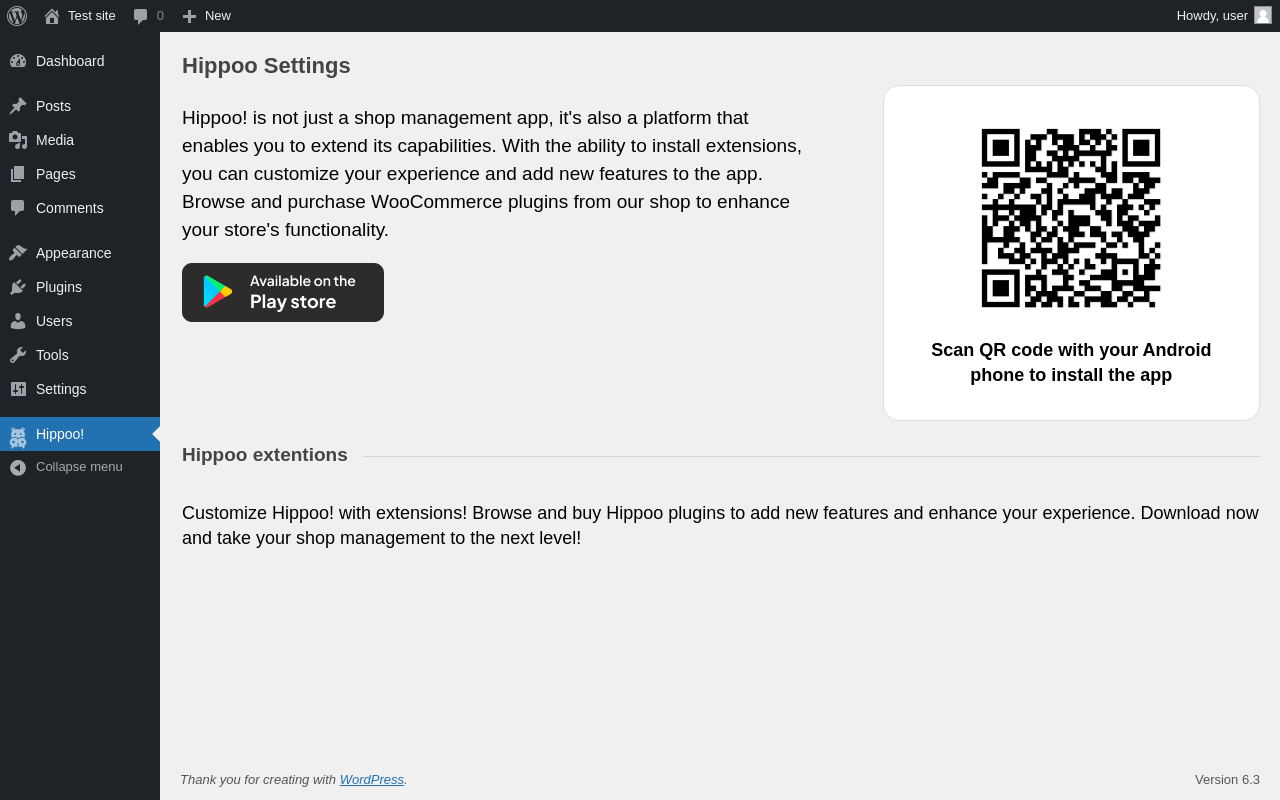This screenshot has height=800, width=1280.
Task: Click the Plugins plug icon
Action: 18,287
